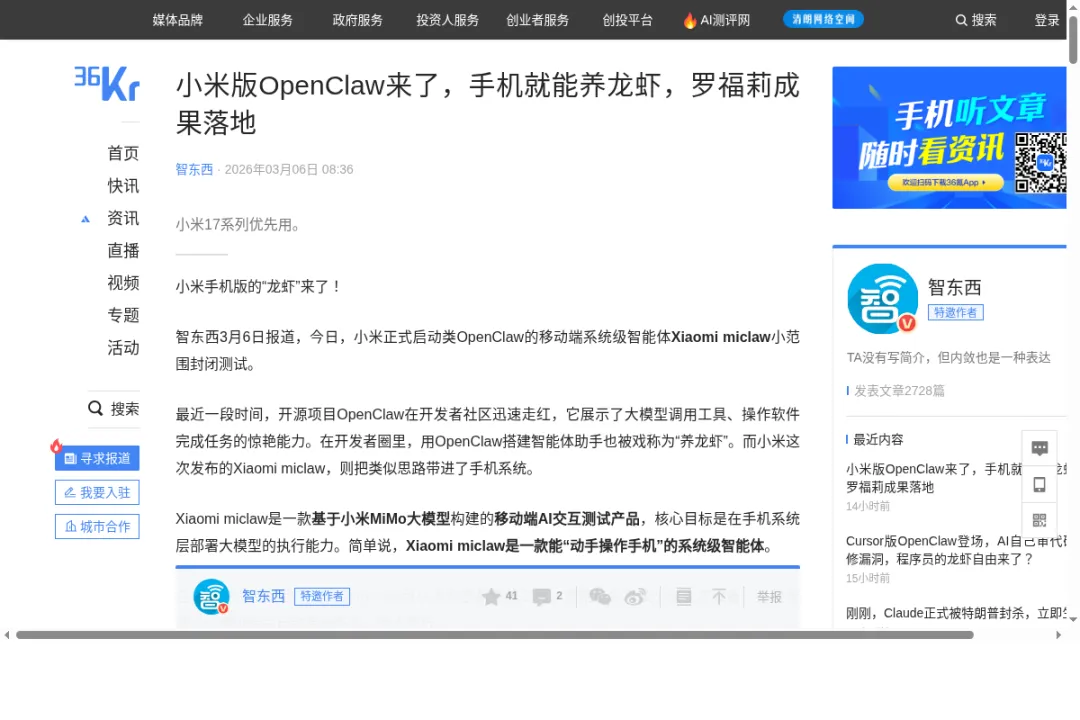The height and width of the screenshot is (720, 1080).
Task: Click the horizontal scrollbar thumb
Action: tap(495, 635)
